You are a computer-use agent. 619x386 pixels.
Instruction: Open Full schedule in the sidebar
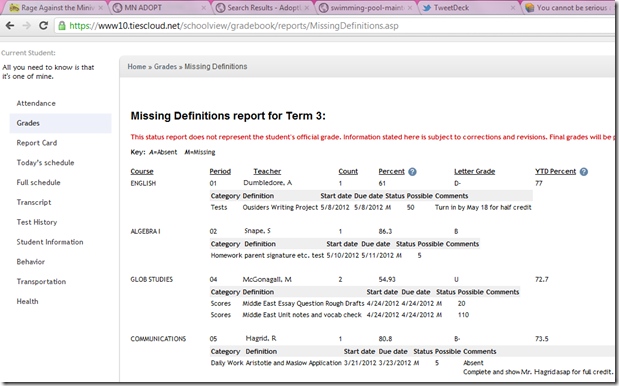click(x=38, y=182)
